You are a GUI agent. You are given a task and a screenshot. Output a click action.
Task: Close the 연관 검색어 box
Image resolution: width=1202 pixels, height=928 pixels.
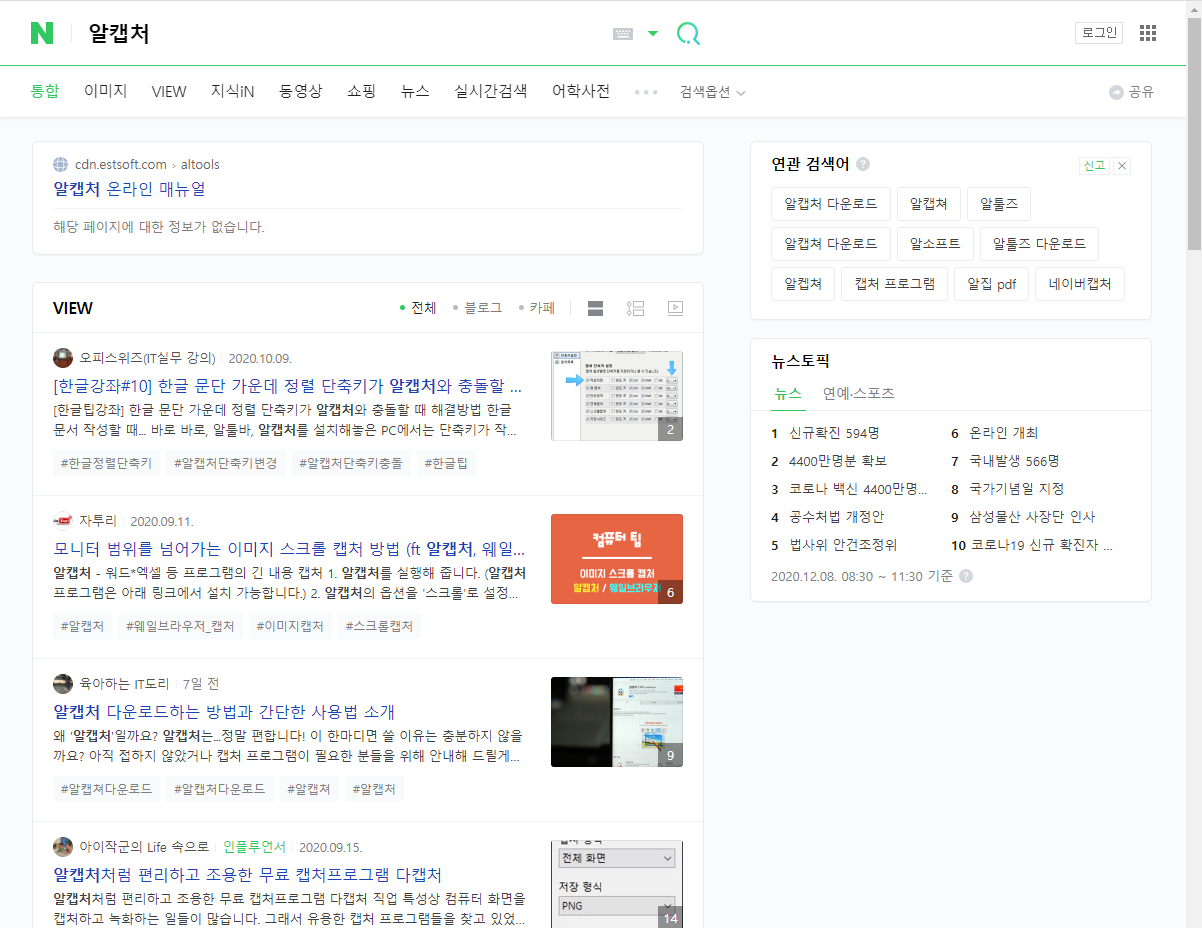pos(1122,165)
